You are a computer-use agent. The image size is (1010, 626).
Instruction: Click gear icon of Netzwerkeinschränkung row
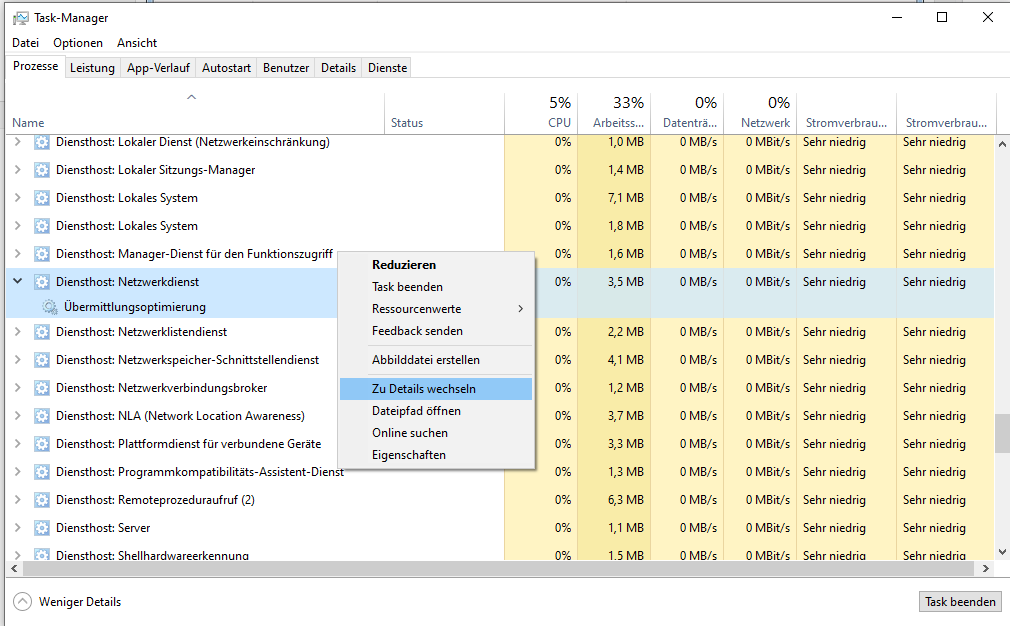[42, 142]
